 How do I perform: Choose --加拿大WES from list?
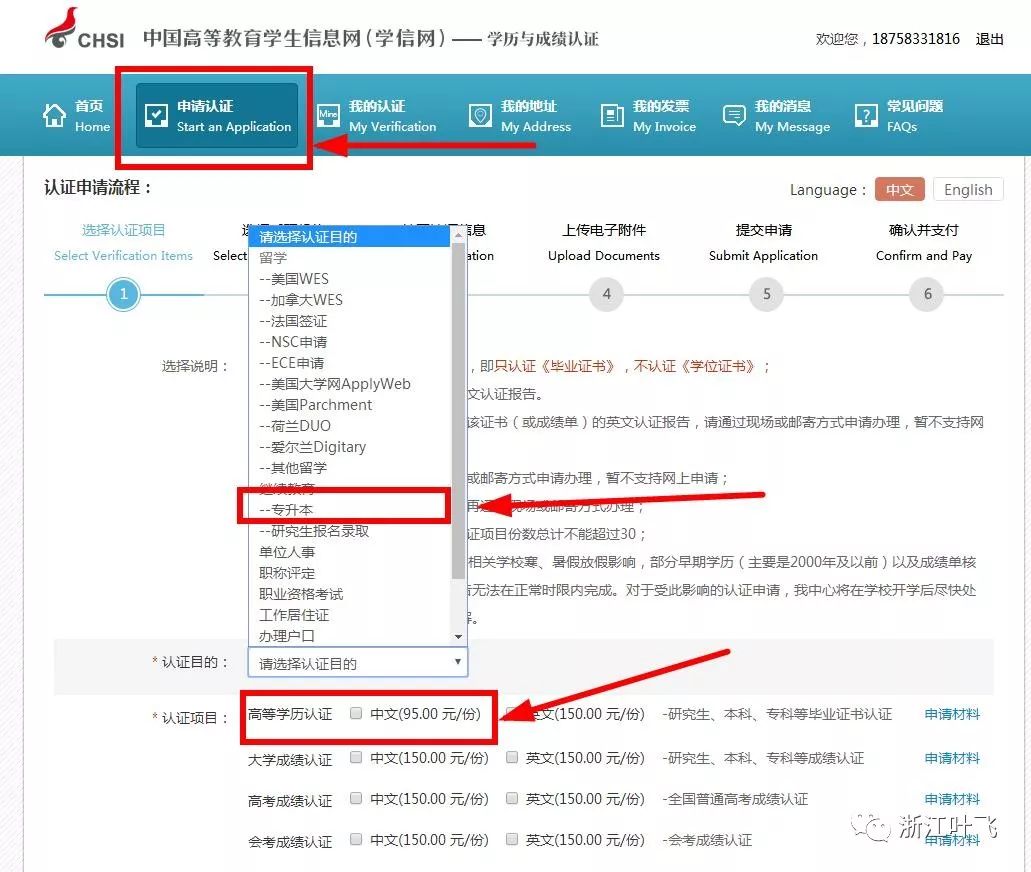coord(350,300)
